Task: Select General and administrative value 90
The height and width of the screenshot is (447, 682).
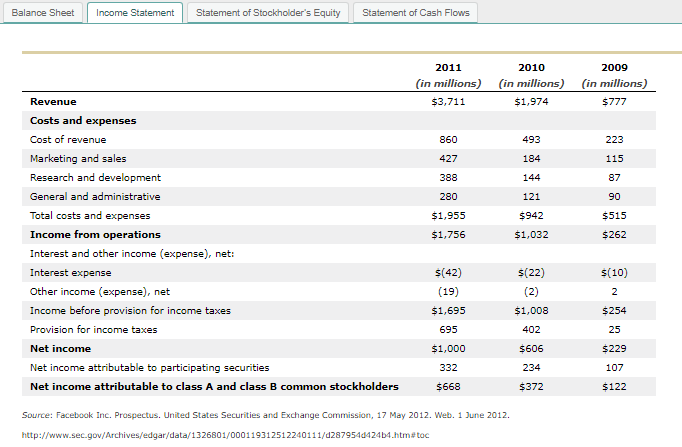Action: 614,197
